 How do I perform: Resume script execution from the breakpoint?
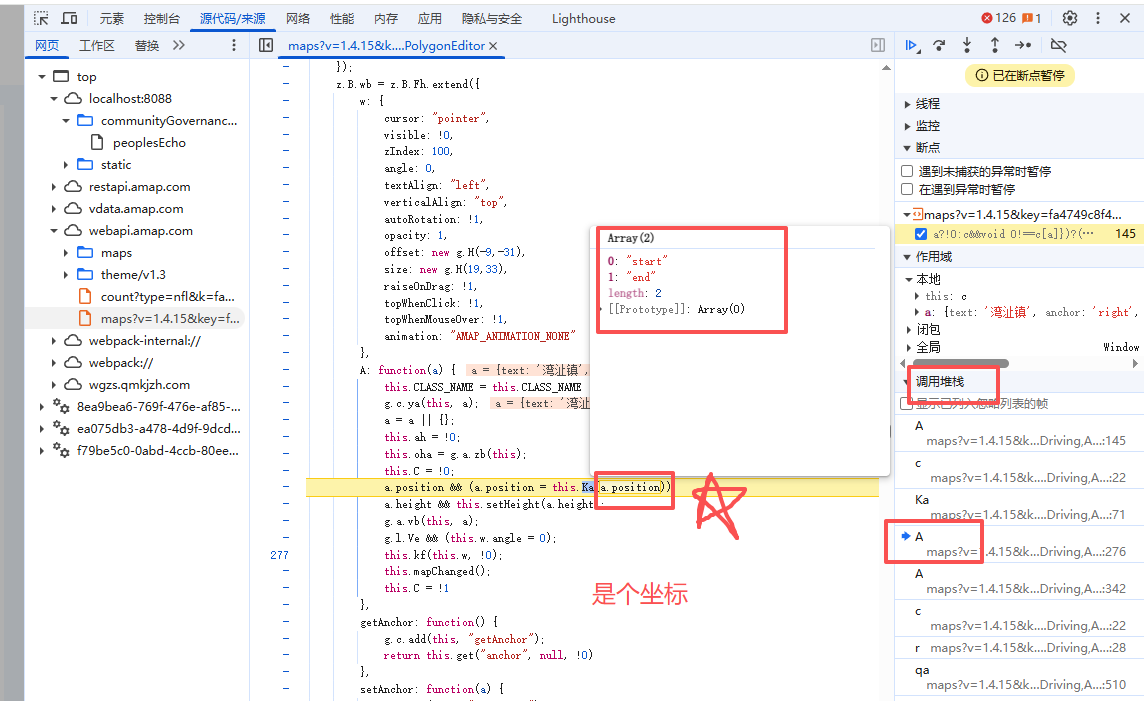(x=911, y=45)
